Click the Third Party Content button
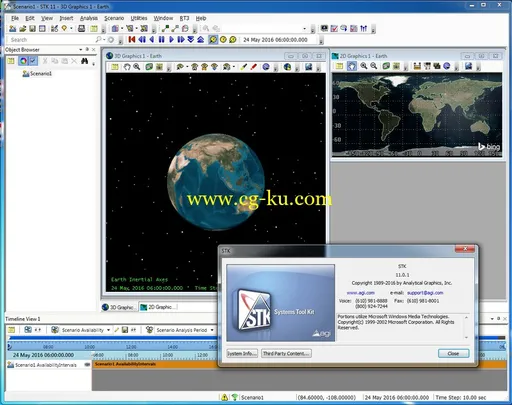Screen dimensions: 512x405 click(x=286, y=353)
